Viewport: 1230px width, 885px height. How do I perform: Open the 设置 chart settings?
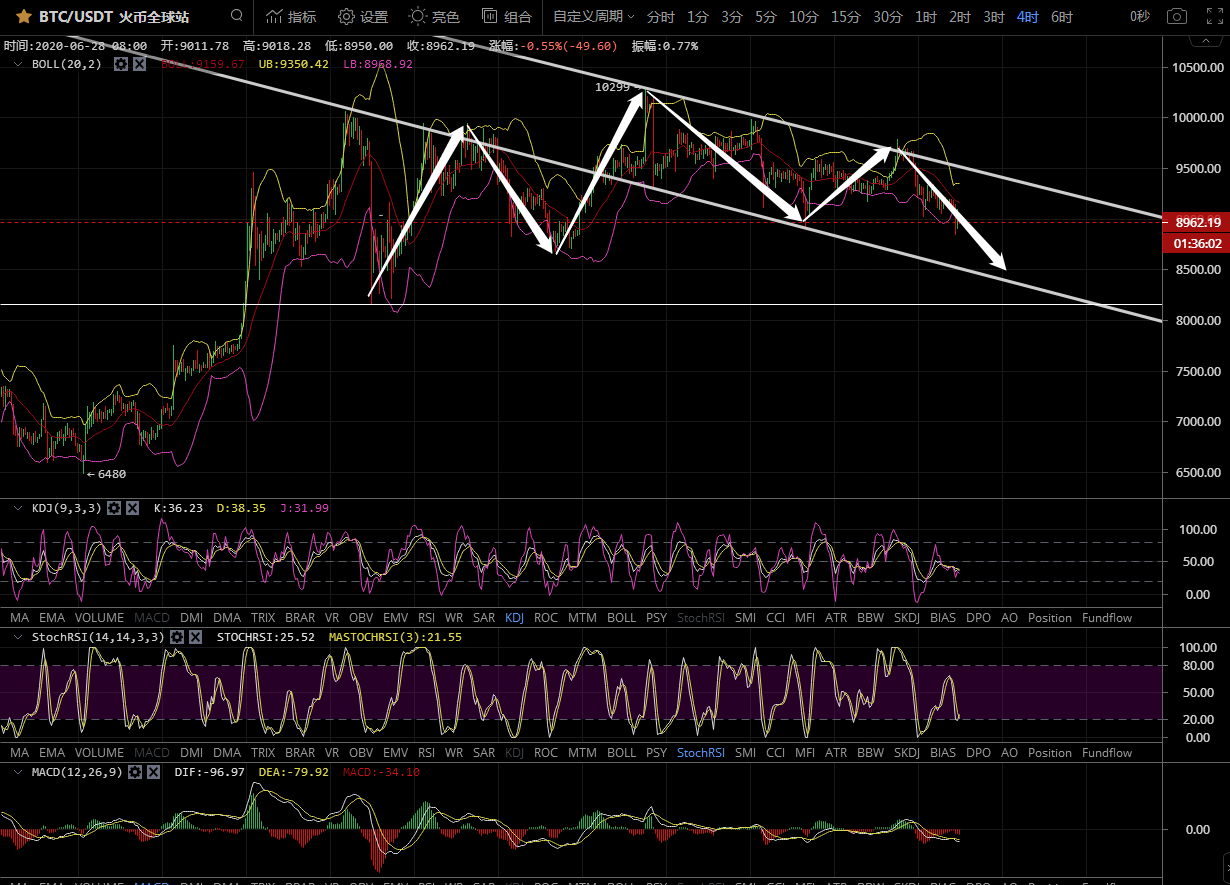click(x=363, y=17)
